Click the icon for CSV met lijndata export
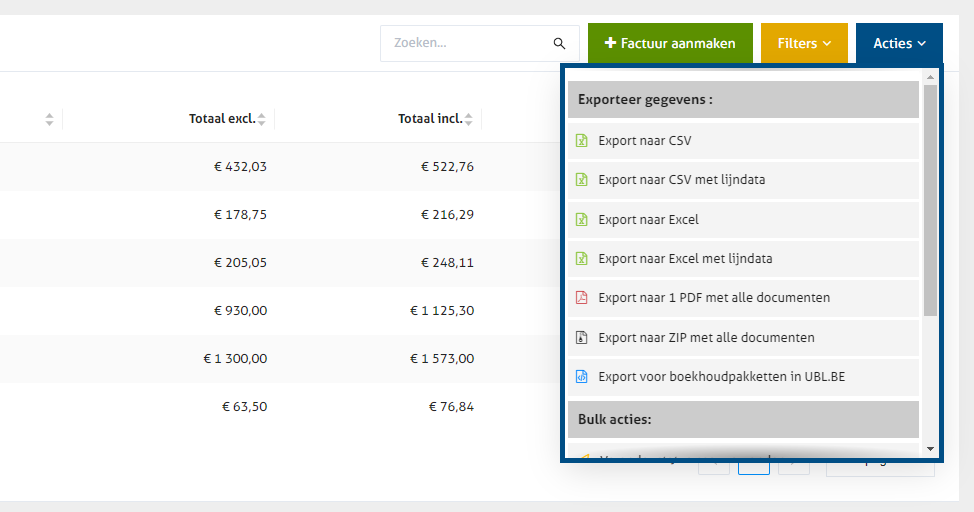Screen dimensions: 974x512 click(582, 180)
